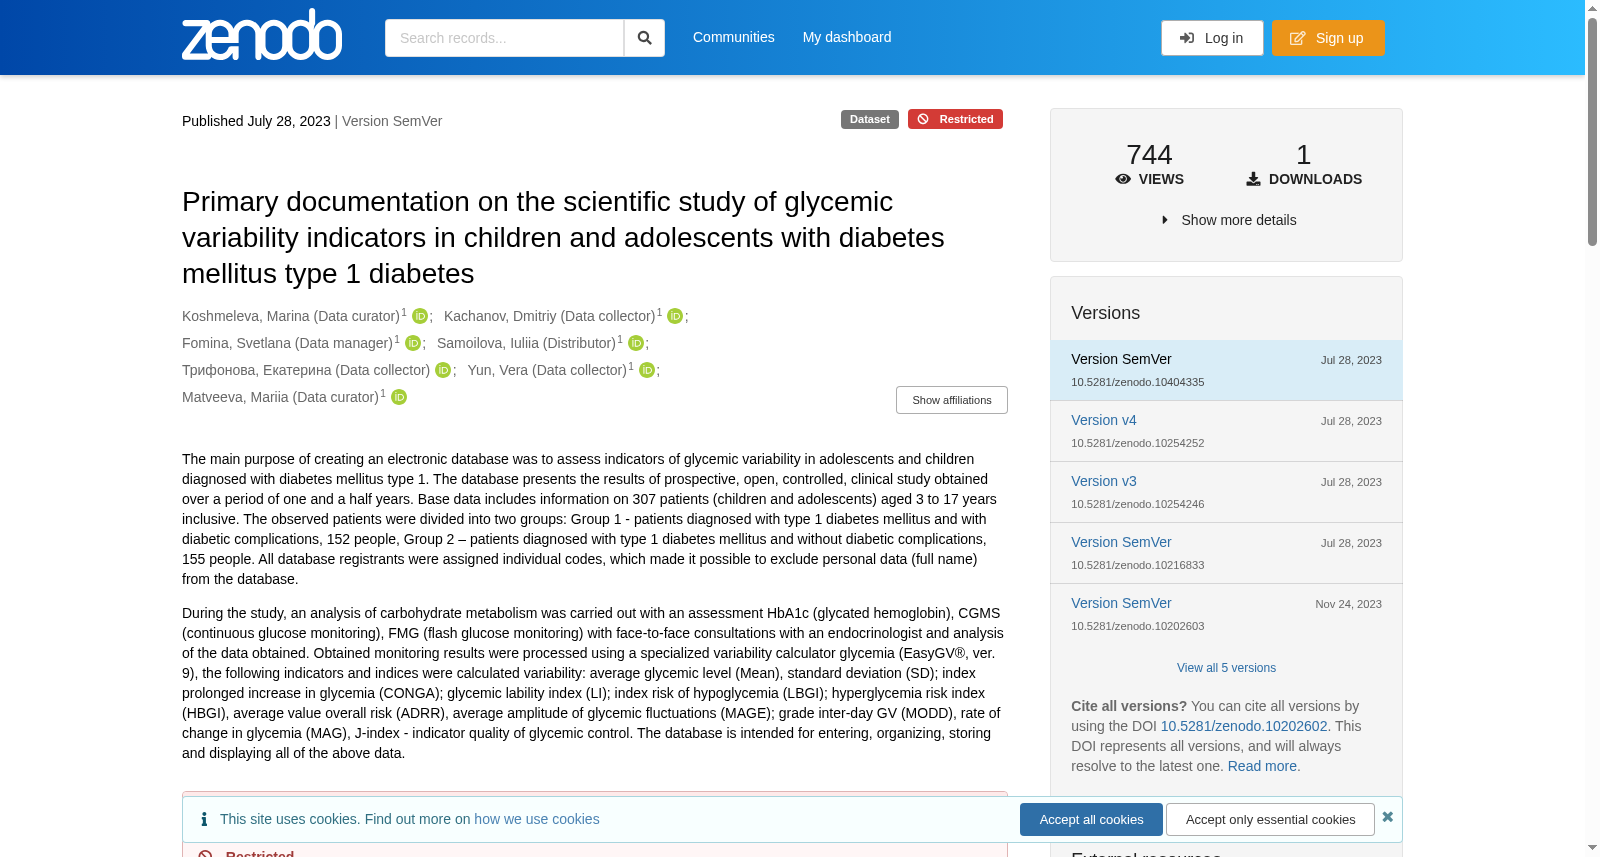Click the search magnifier icon button
The width and height of the screenshot is (1600, 857).
point(644,38)
